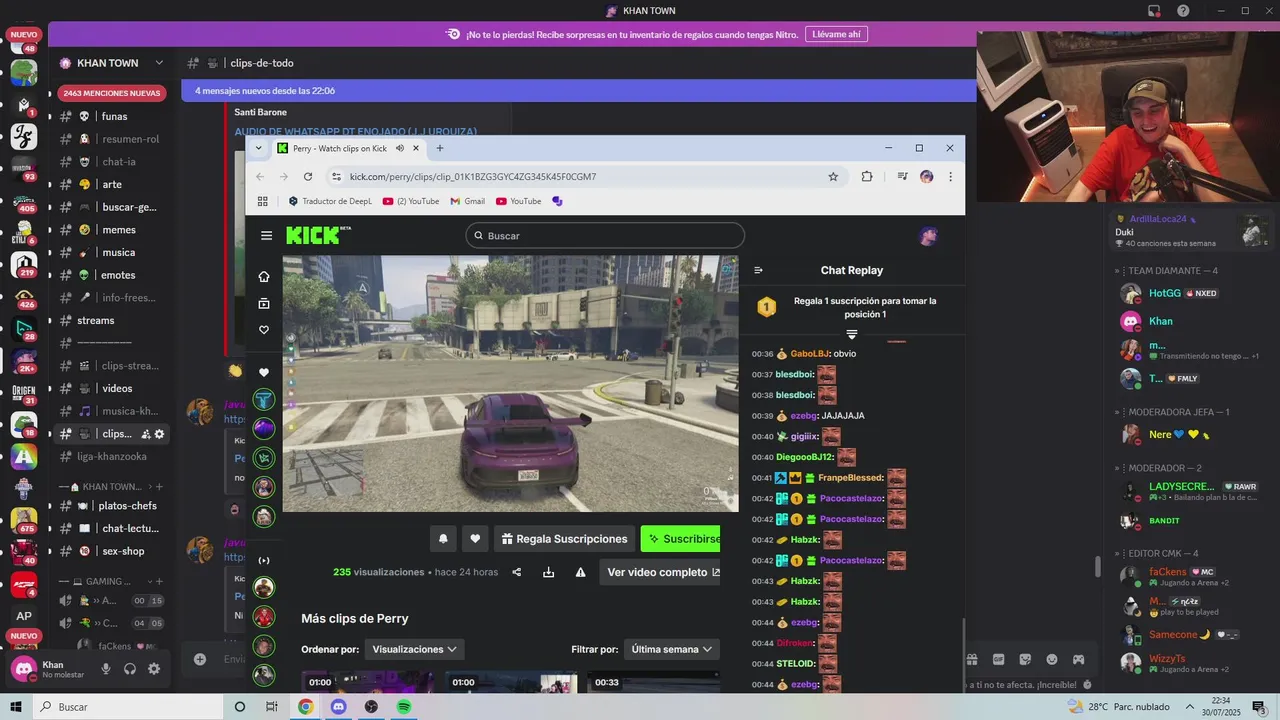This screenshot has width=1280, height=720.
Task: Open the Windows Start menu
Action: [15, 707]
